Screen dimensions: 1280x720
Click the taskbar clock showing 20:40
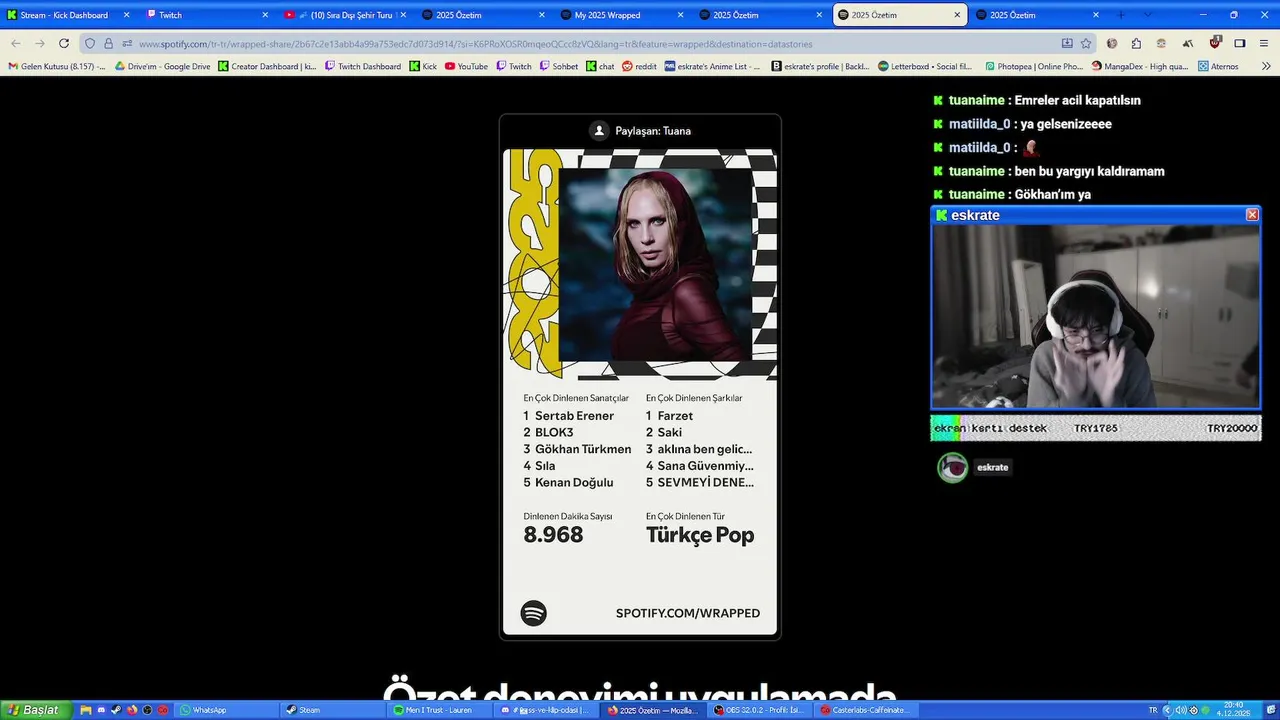pos(1234,710)
